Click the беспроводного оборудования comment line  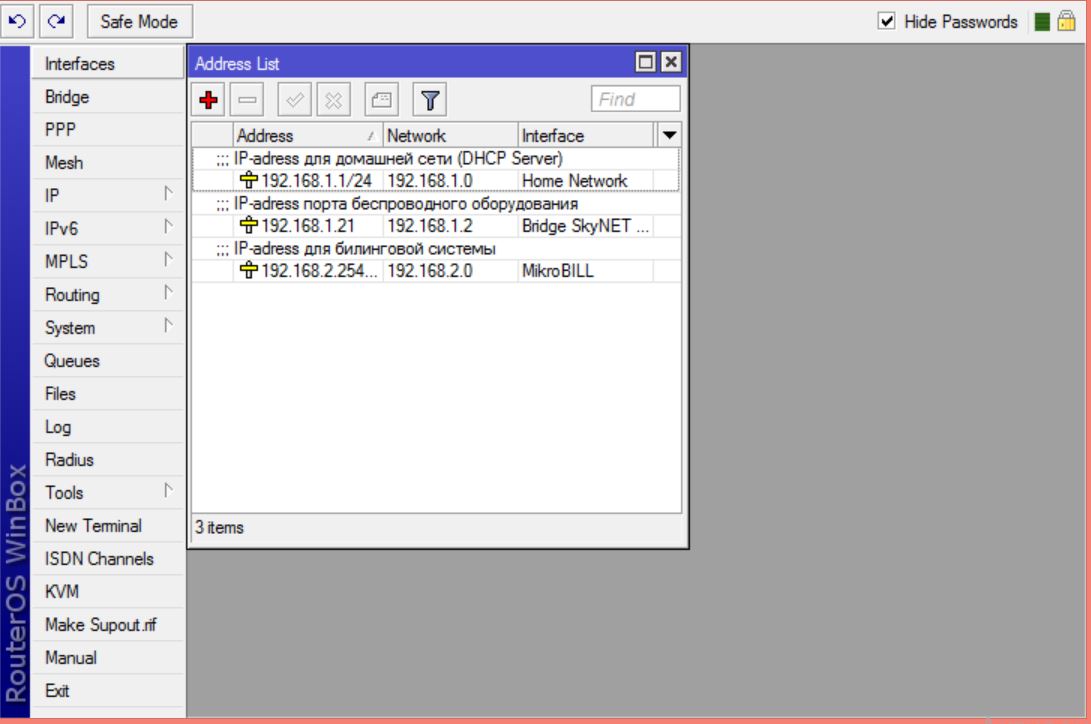pos(436,204)
